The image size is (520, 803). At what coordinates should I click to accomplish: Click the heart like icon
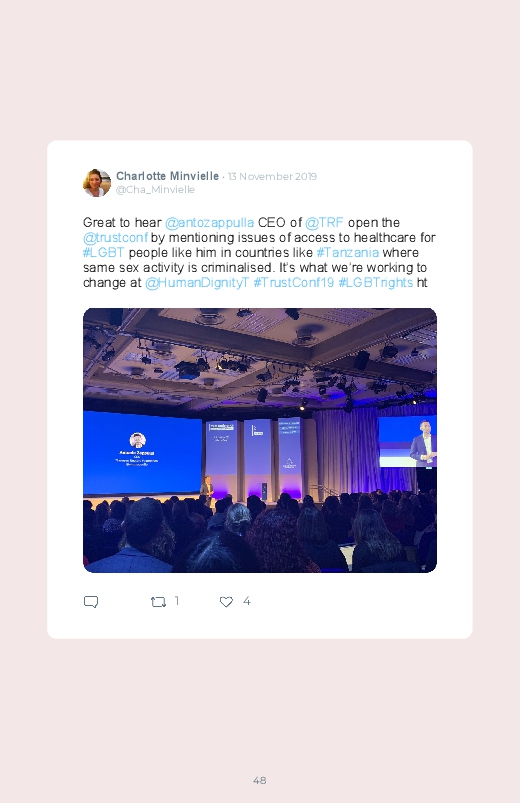226,602
